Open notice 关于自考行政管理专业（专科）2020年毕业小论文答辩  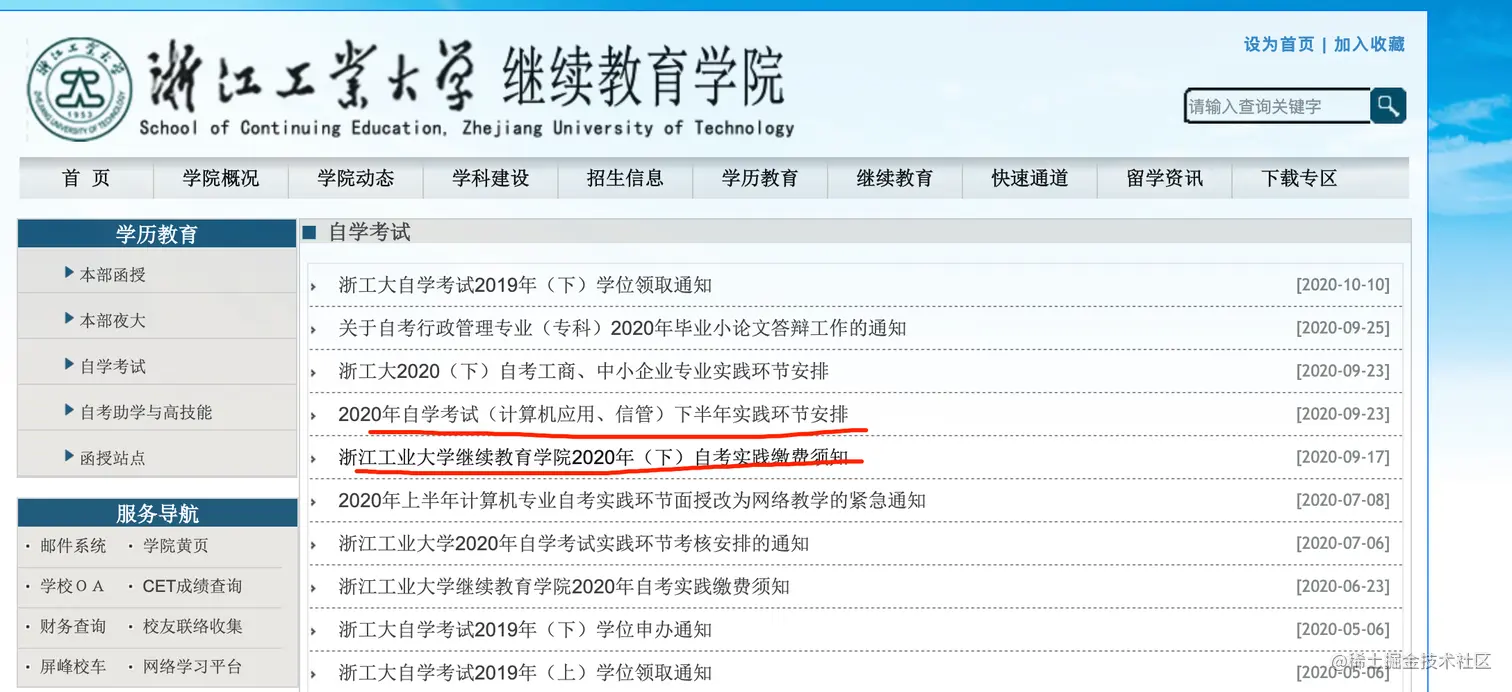coord(622,328)
